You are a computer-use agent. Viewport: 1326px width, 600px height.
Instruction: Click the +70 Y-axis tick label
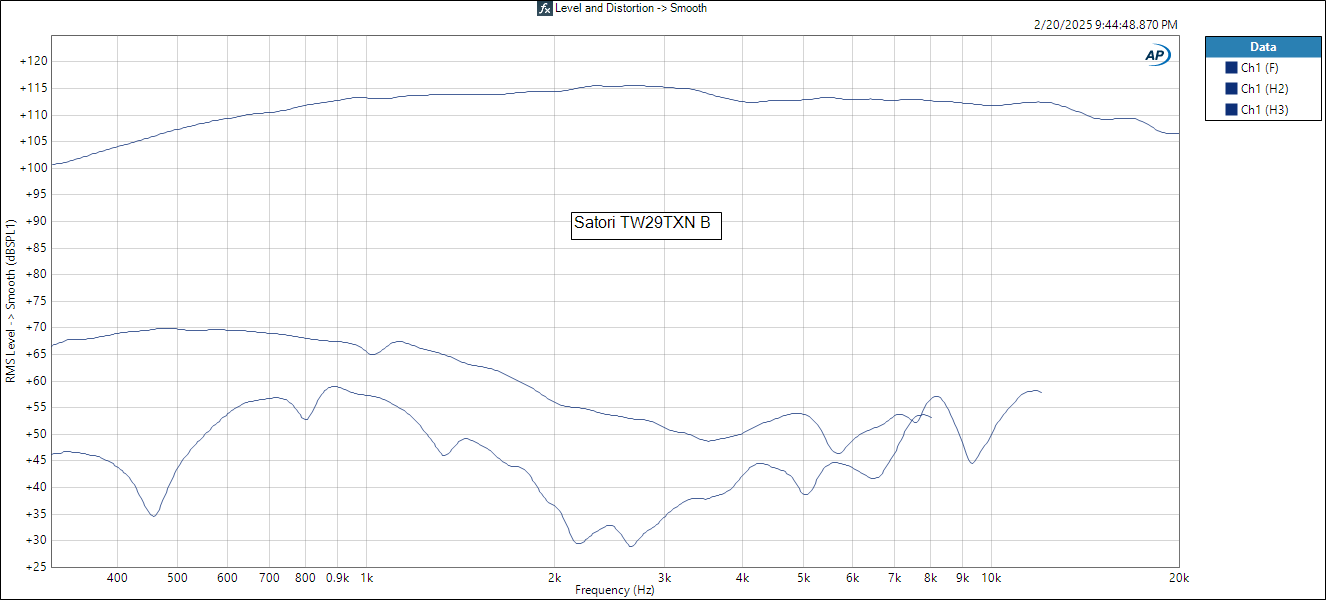36,327
